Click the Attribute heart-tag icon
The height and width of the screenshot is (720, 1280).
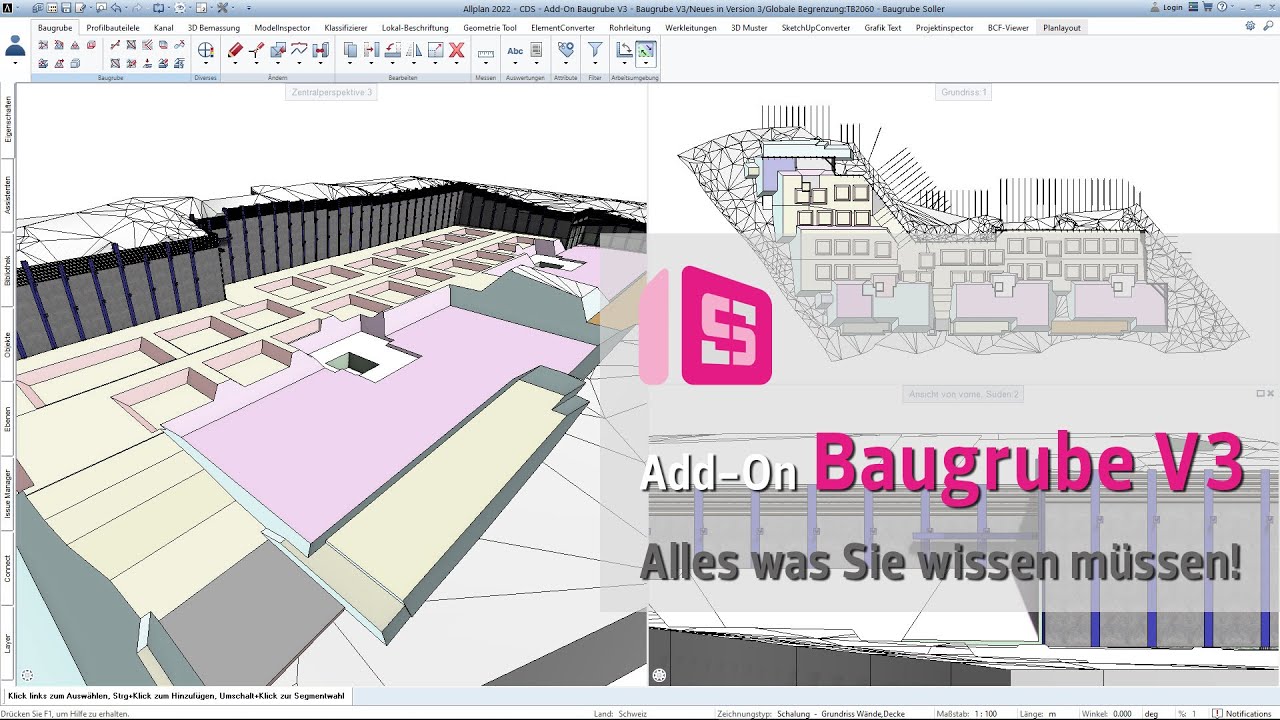click(x=566, y=49)
